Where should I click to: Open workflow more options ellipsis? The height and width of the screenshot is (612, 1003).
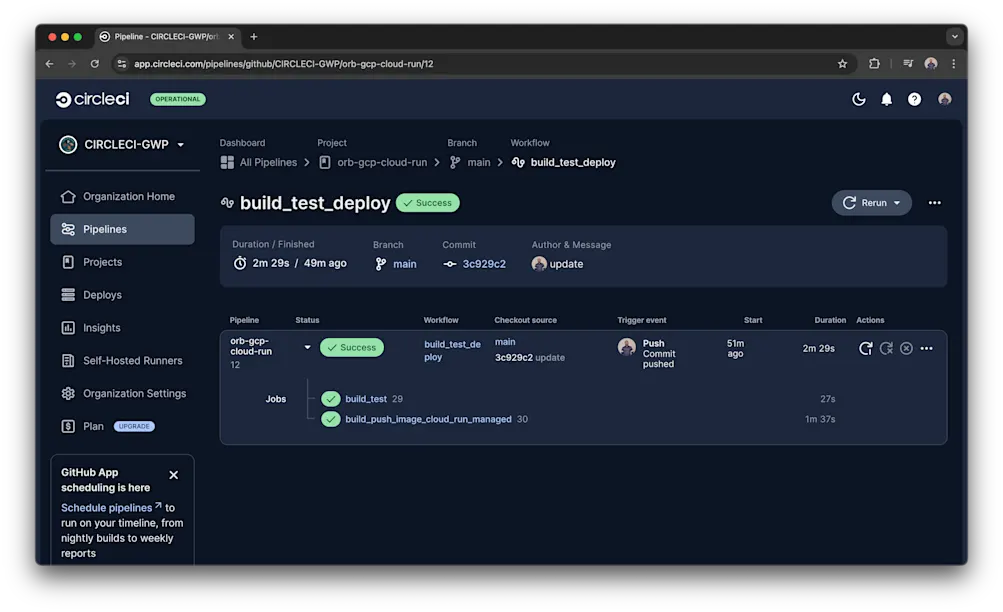[934, 203]
